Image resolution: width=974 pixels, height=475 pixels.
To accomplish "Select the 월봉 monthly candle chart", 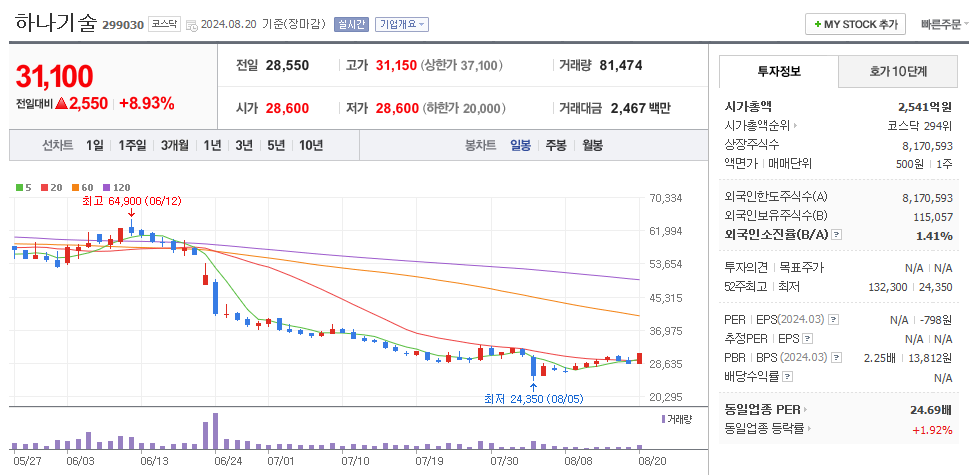I will coord(593,146).
